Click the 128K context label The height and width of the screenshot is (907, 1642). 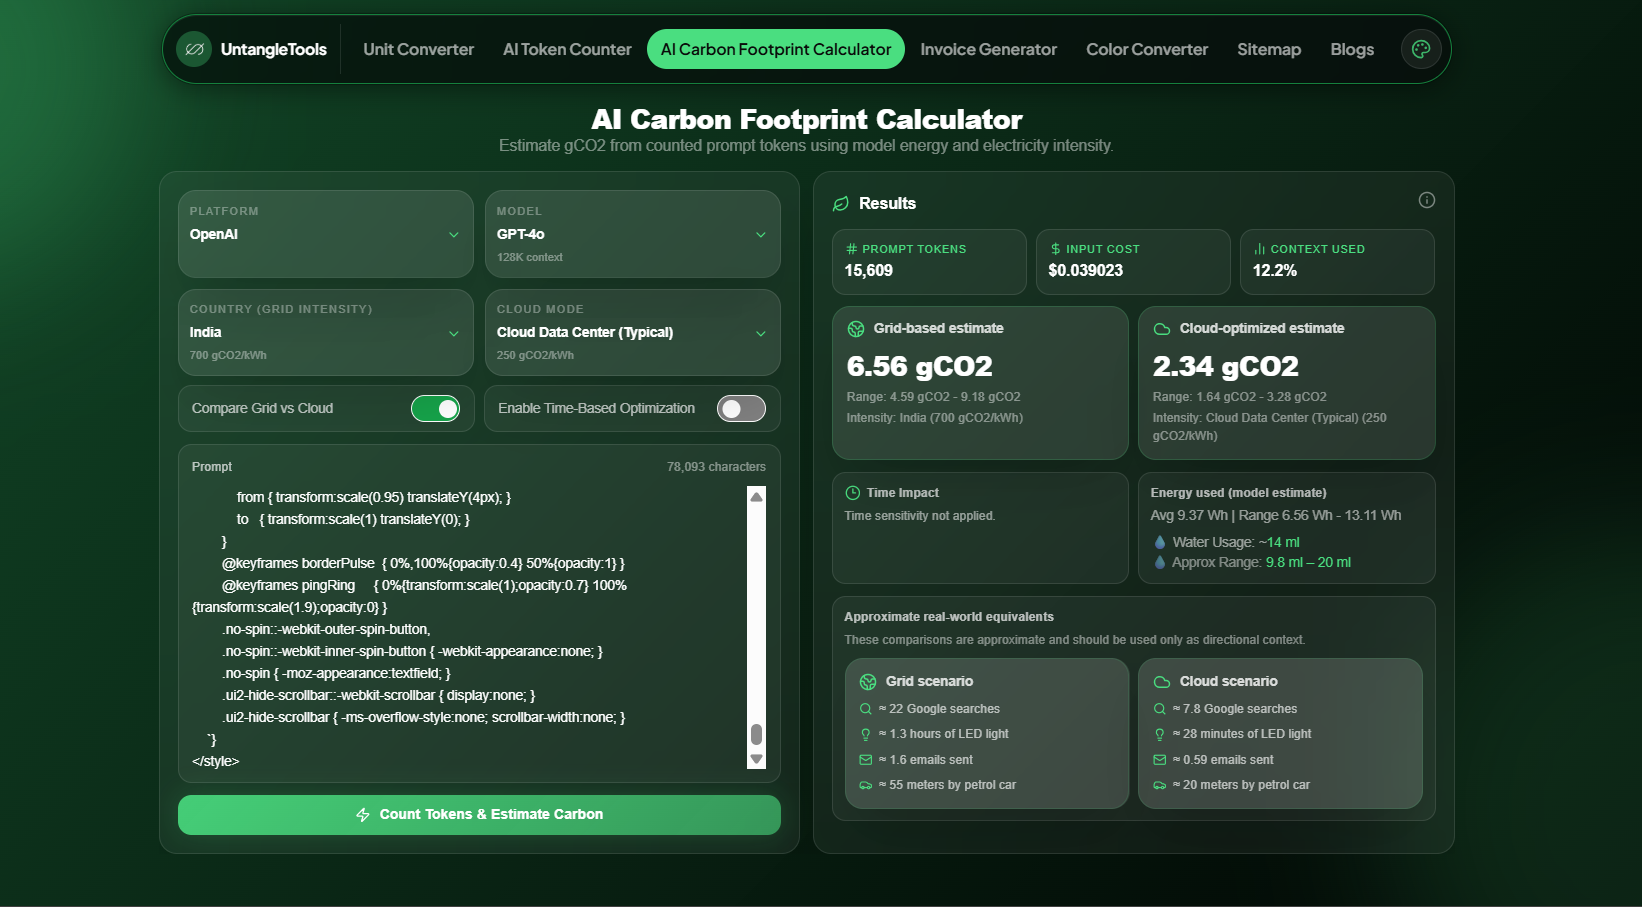pos(530,257)
